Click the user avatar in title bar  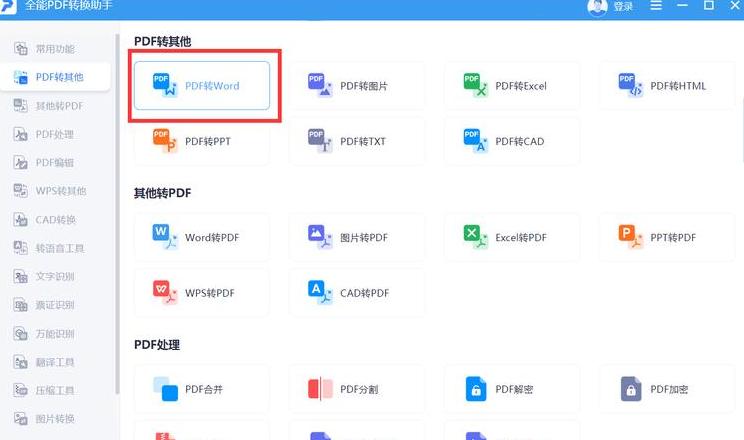(x=597, y=7)
